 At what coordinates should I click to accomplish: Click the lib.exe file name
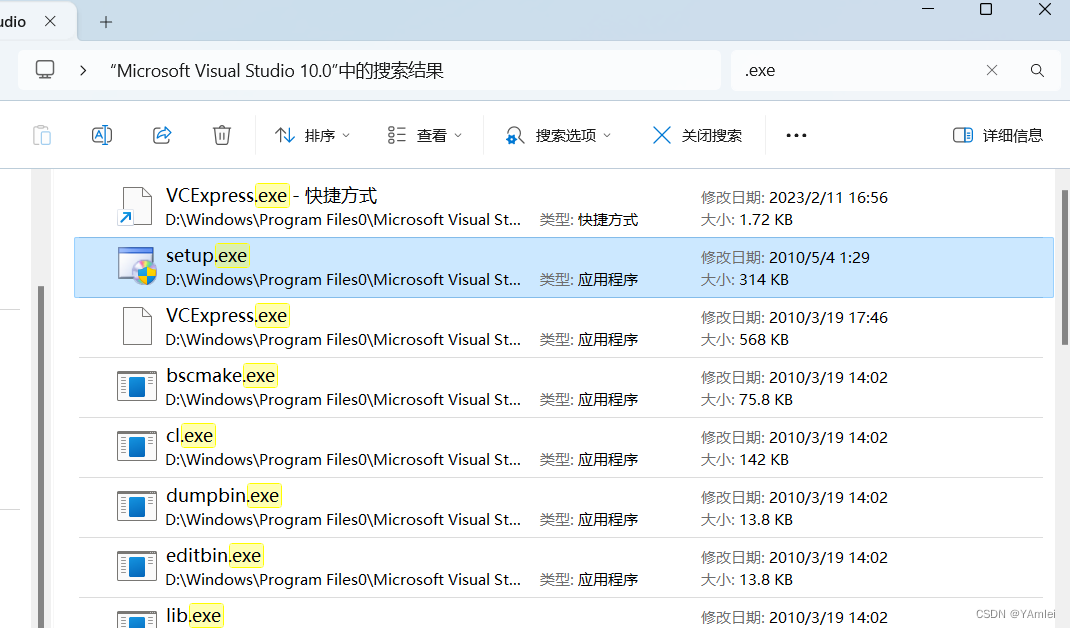[x=194, y=616]
